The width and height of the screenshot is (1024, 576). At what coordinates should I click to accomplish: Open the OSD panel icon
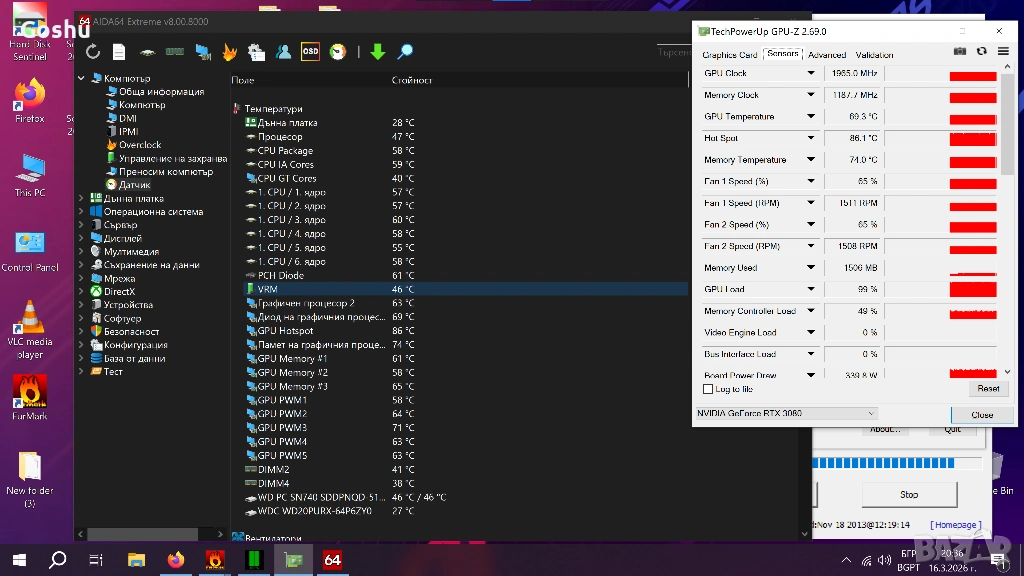pos(310,52)
